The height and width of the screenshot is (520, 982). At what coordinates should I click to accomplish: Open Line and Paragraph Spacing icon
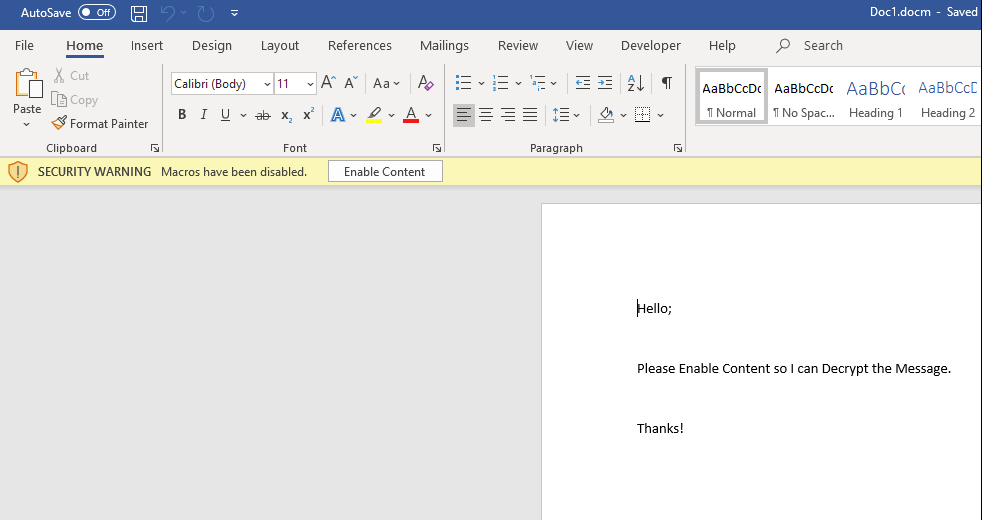coord(561,115)
